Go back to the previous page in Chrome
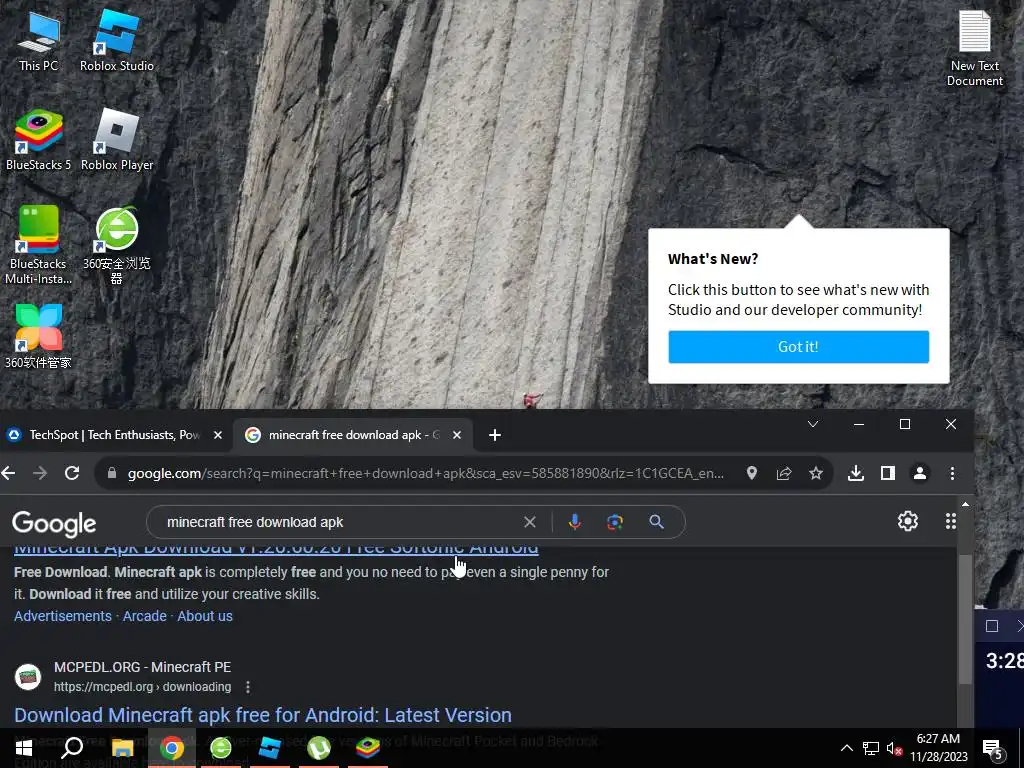This screenshot has width=1024, height=768. click(8, 473)
